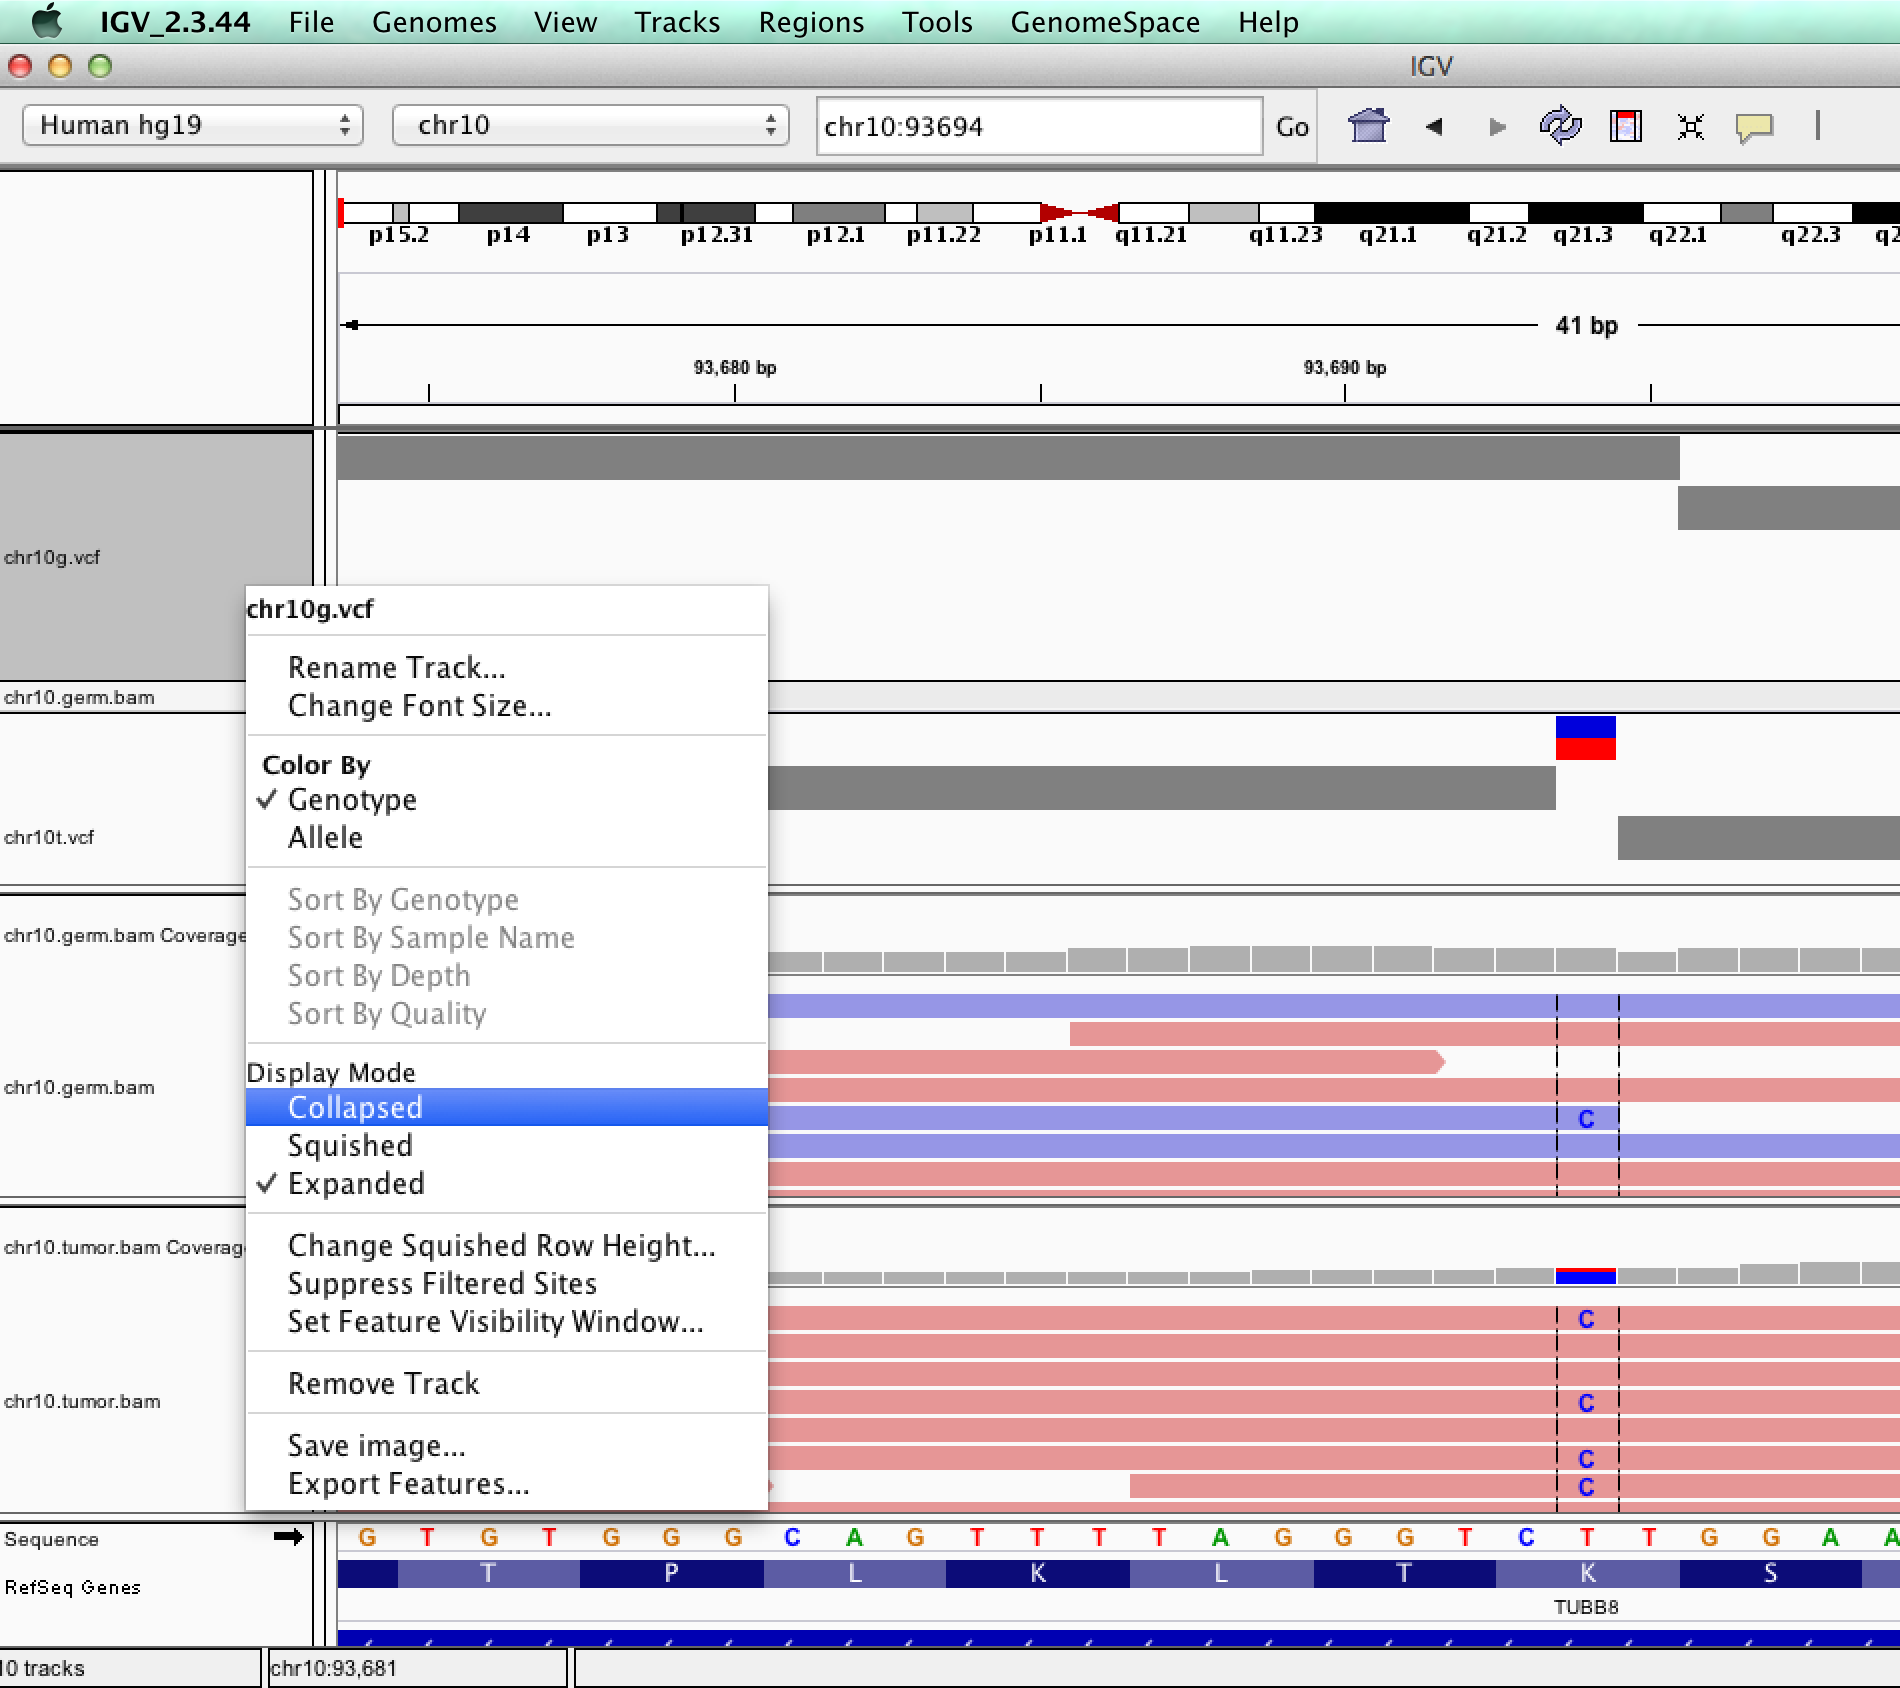This screenshot has width=1900, height=1688.
Task: Click the Go button
Action: [x=1292, y=126]
